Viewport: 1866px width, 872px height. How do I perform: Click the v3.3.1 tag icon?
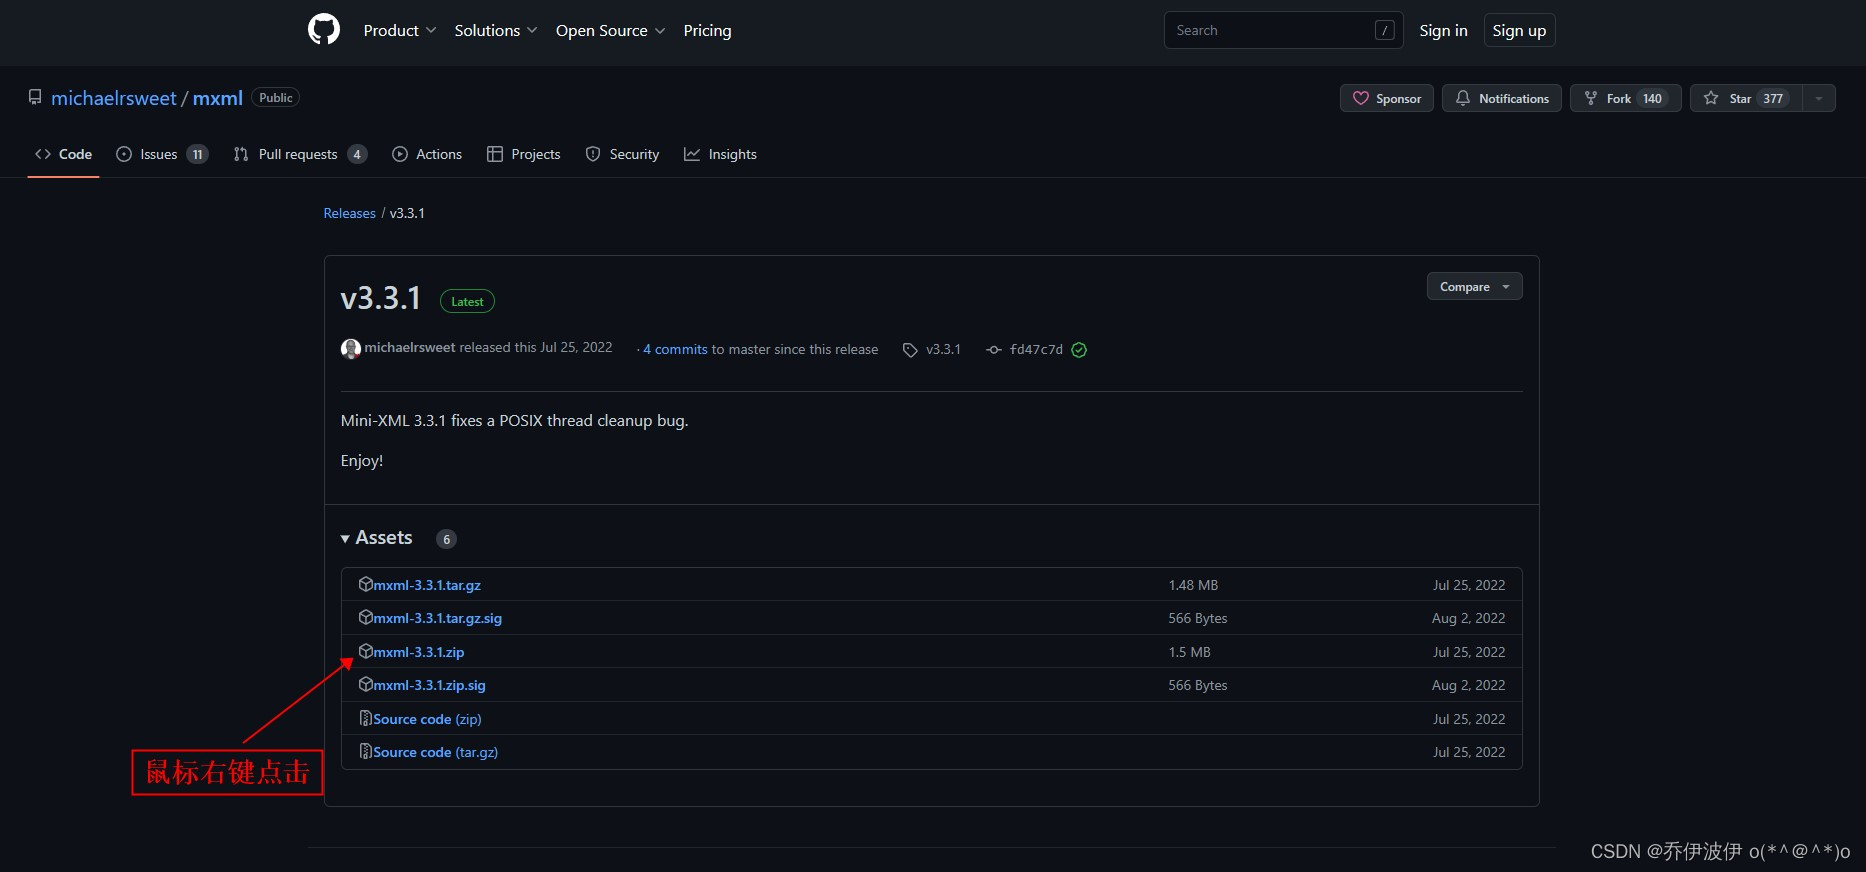point(910,350)
